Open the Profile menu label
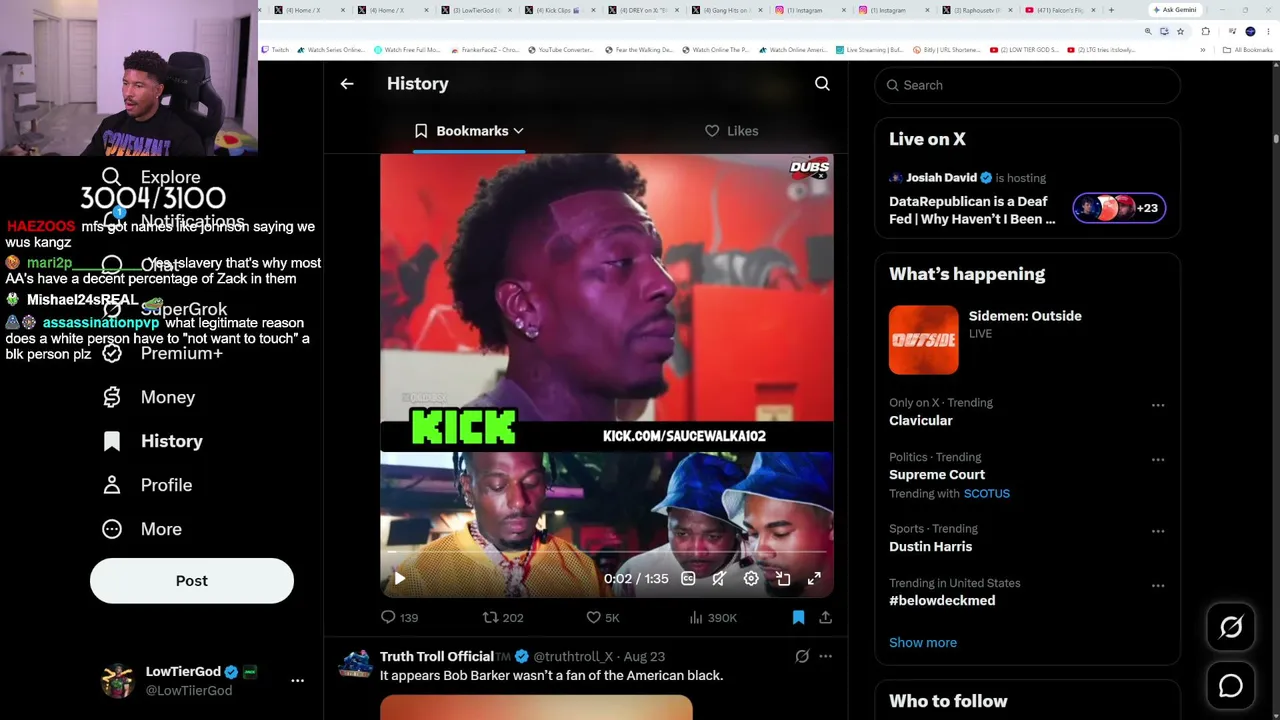 pyautogui.click(x=166, y=485)
